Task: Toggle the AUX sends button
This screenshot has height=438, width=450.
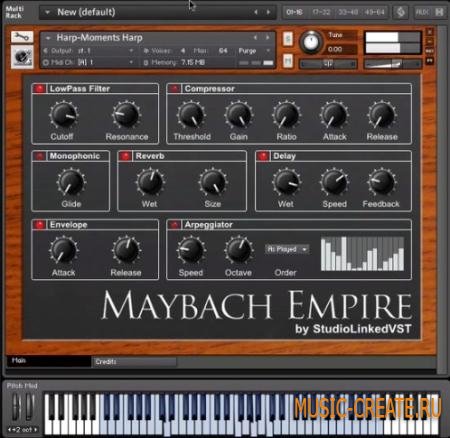Action: coord(422,12)
